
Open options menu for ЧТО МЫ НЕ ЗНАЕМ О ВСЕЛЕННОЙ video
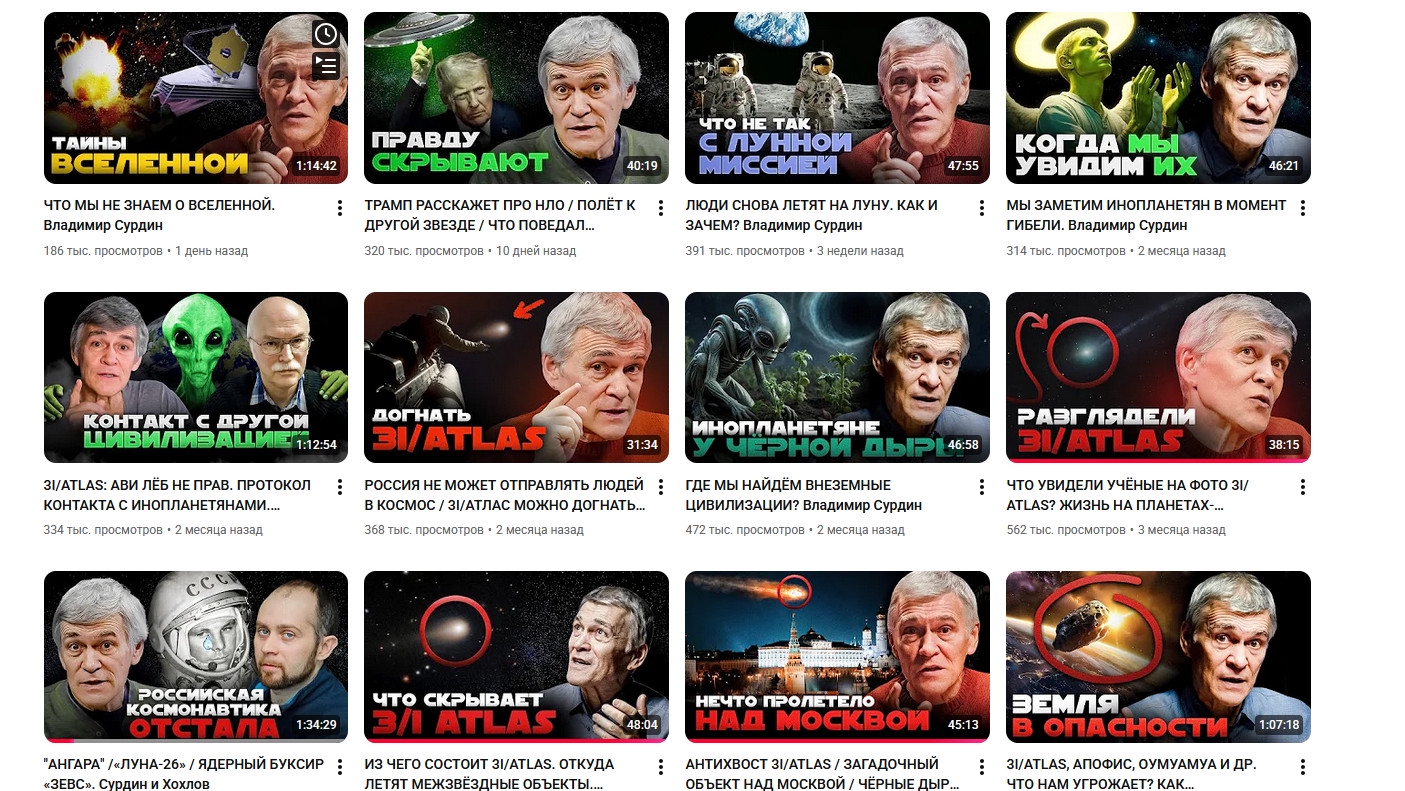[340, 208]
